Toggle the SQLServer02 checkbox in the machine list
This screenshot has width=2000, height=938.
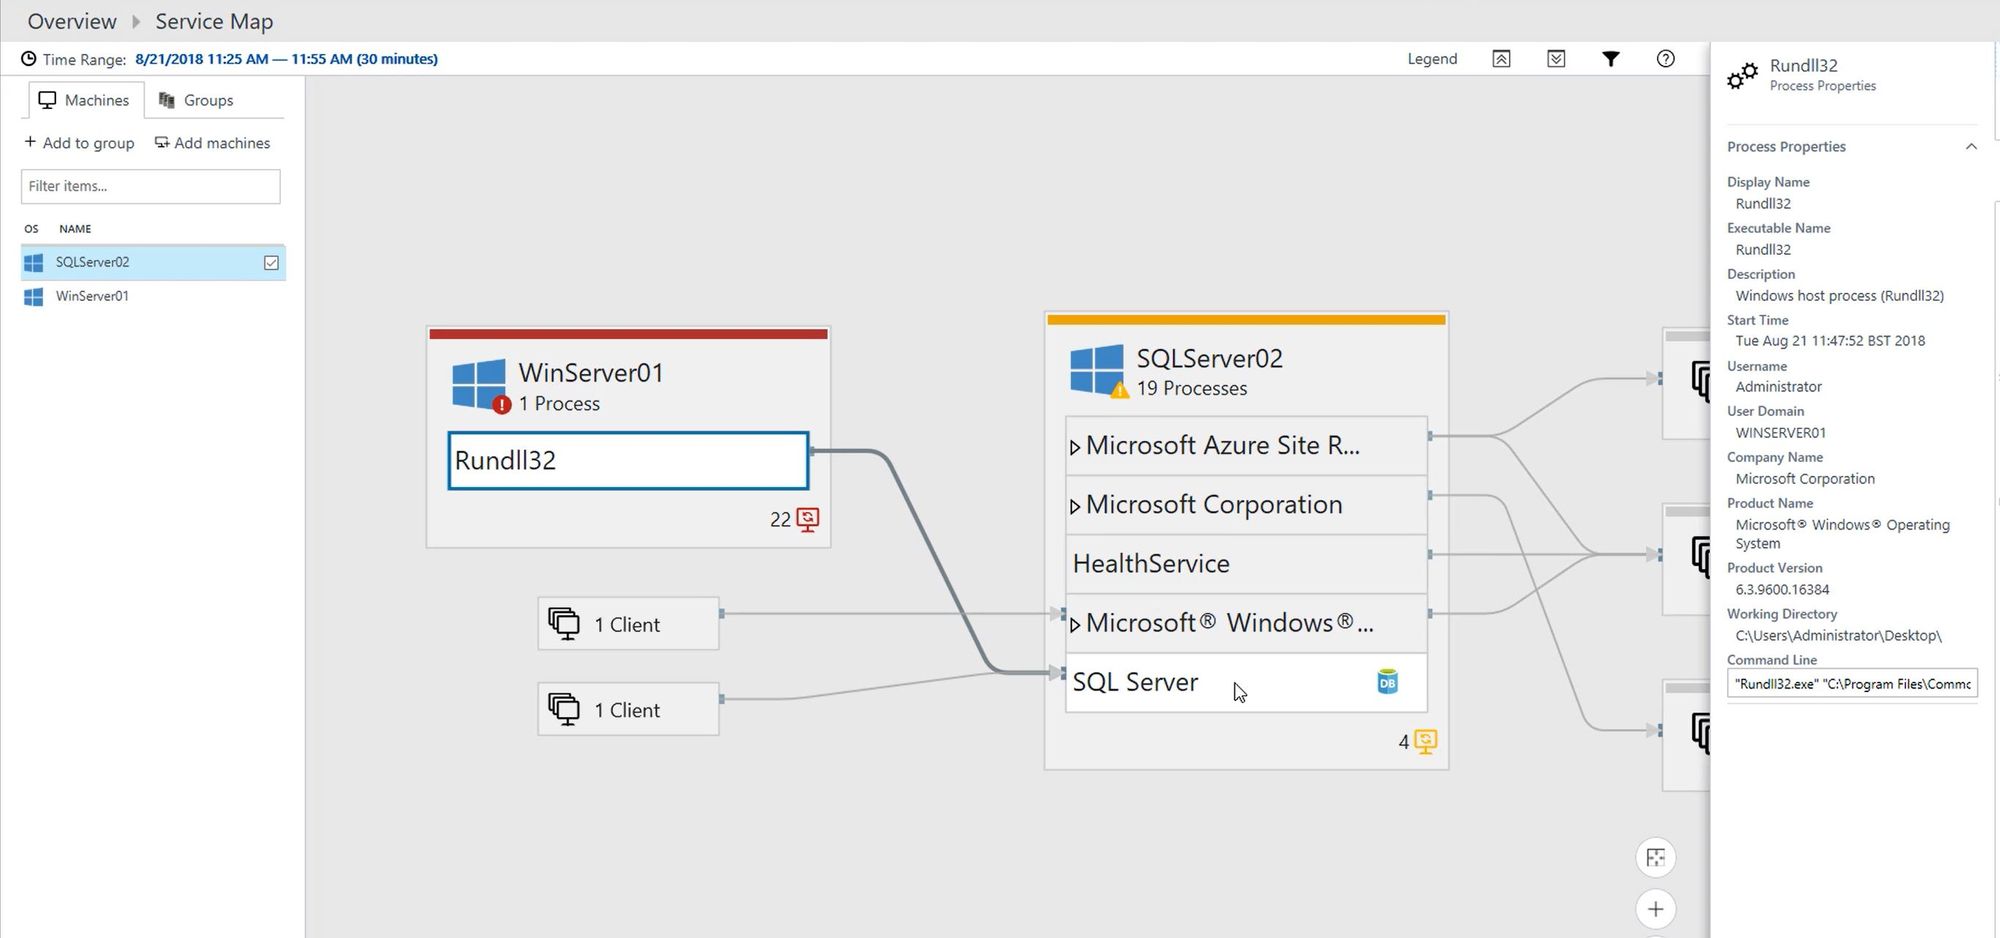click(x=271, y=263)
